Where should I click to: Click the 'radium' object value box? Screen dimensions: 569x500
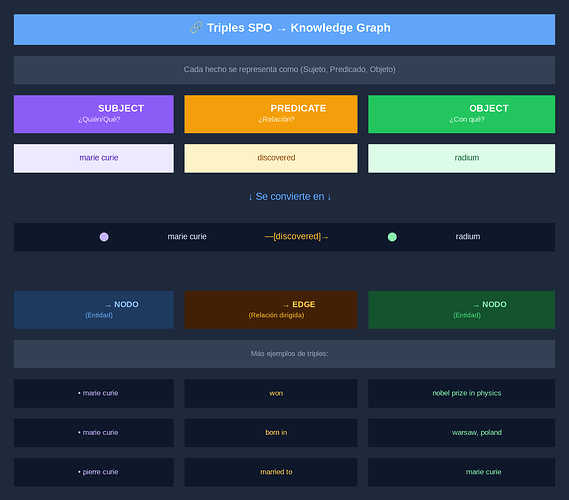coord(462,158)
